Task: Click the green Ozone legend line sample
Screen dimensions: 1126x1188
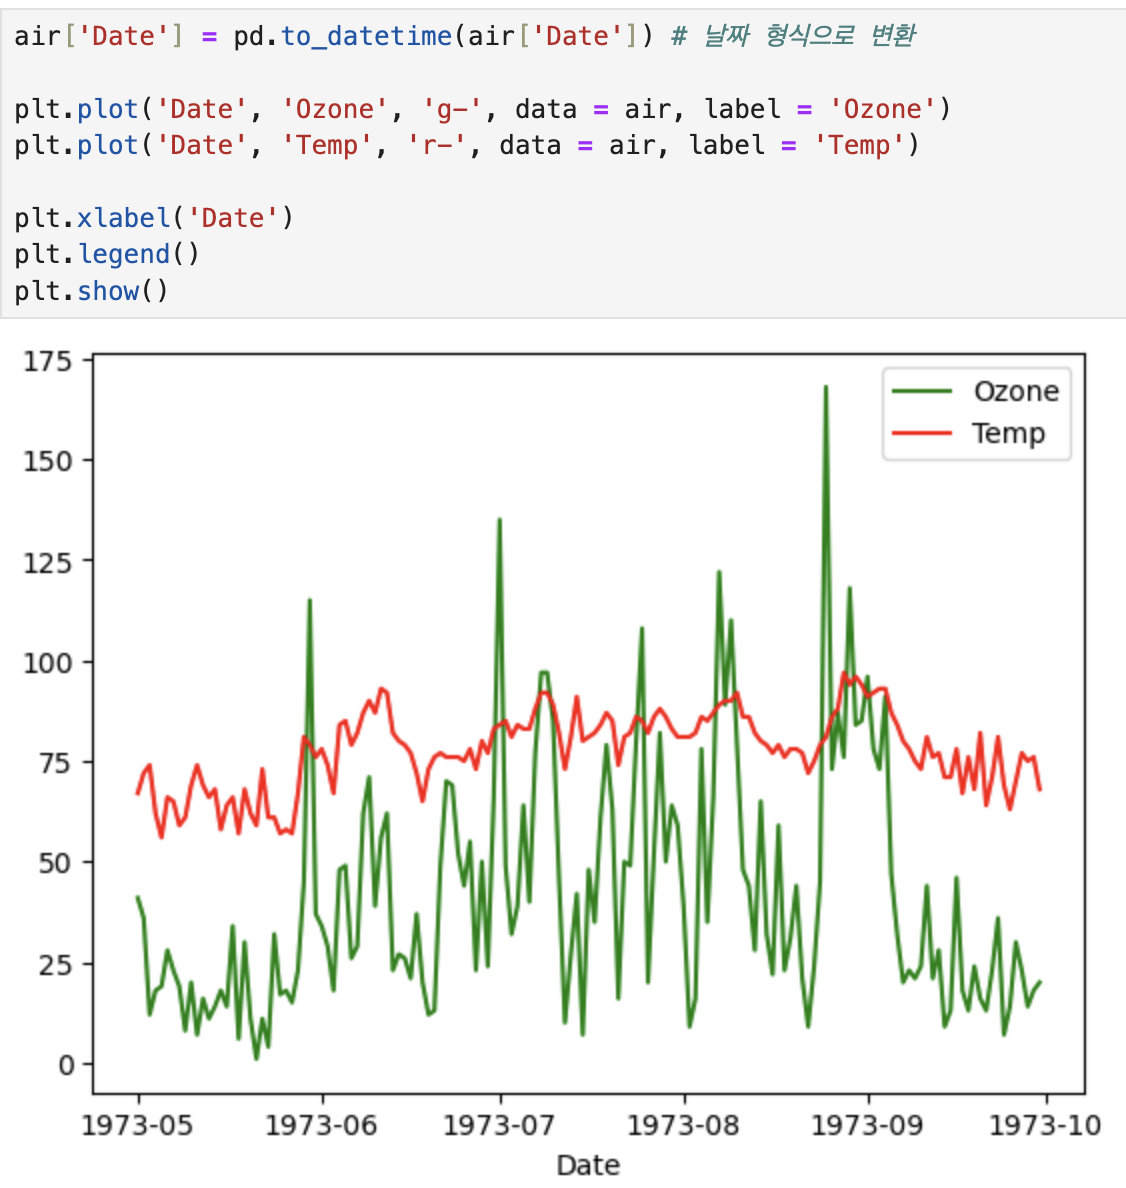Action: pyautogui.click(x=921, y=391)
